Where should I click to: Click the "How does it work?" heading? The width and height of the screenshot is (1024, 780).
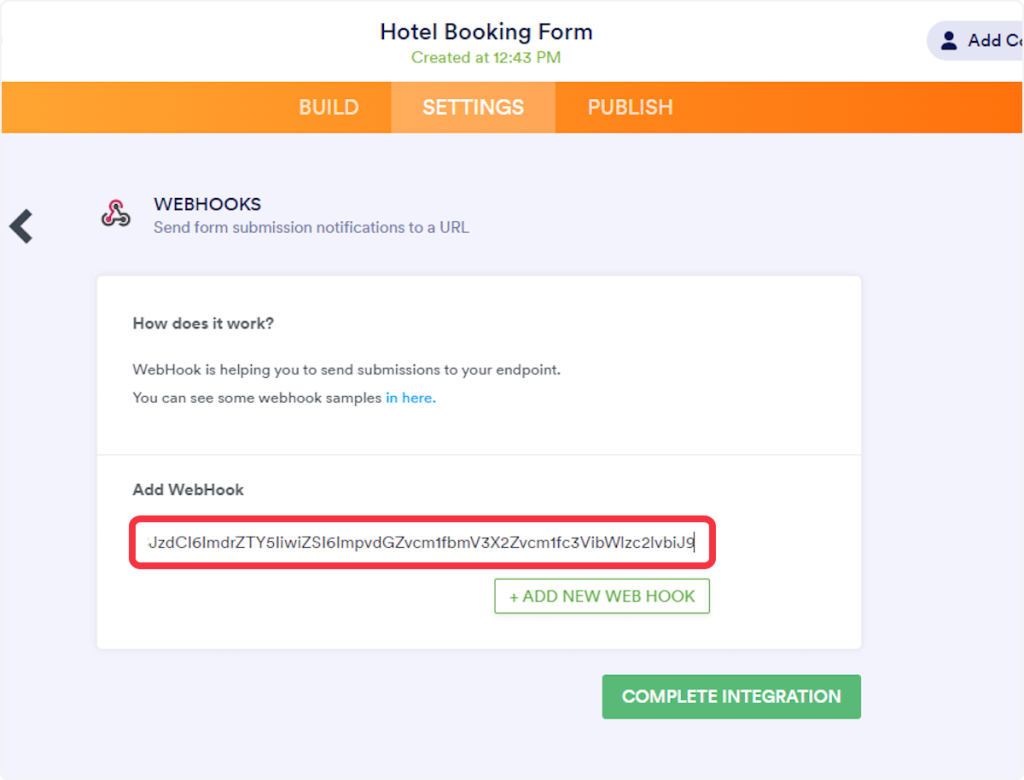coord(203,324)
